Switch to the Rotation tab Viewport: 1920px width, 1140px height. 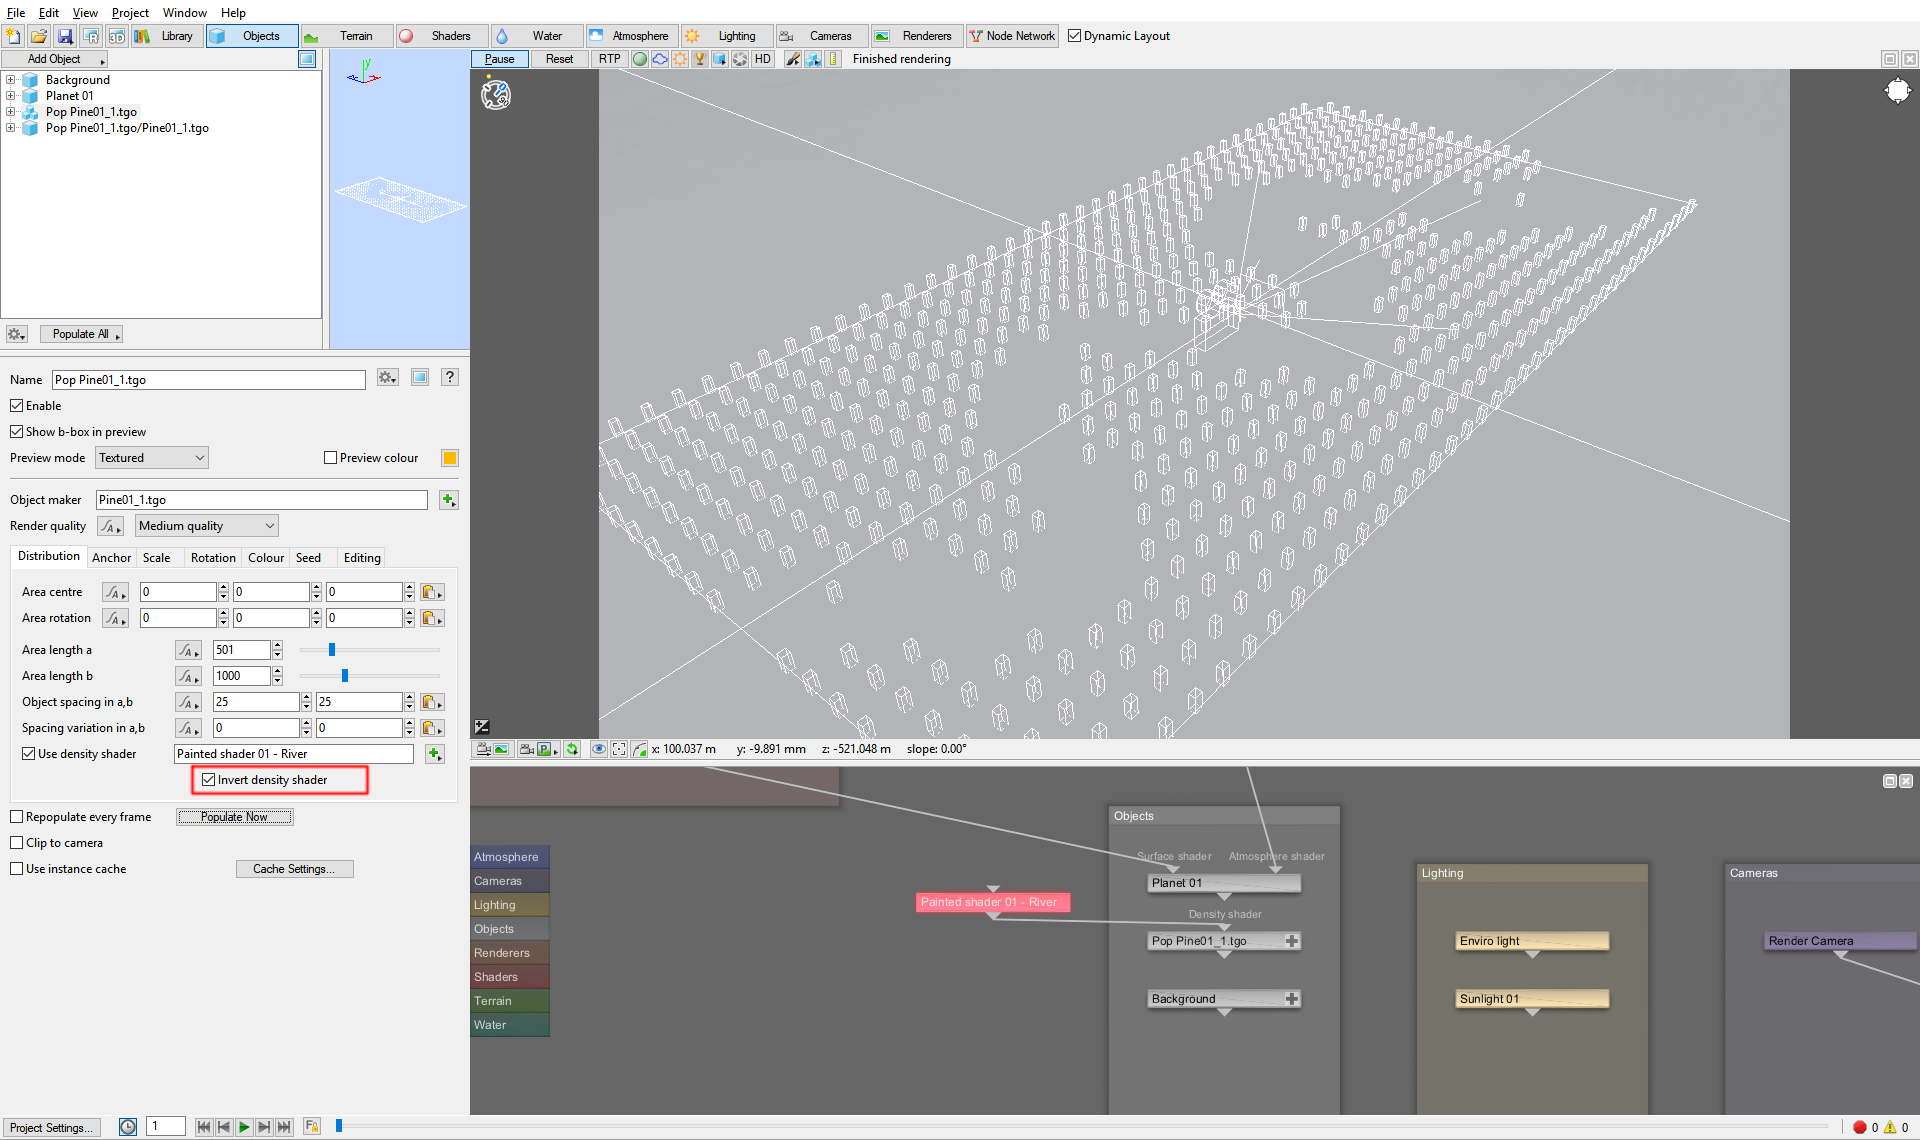[213, 558]
